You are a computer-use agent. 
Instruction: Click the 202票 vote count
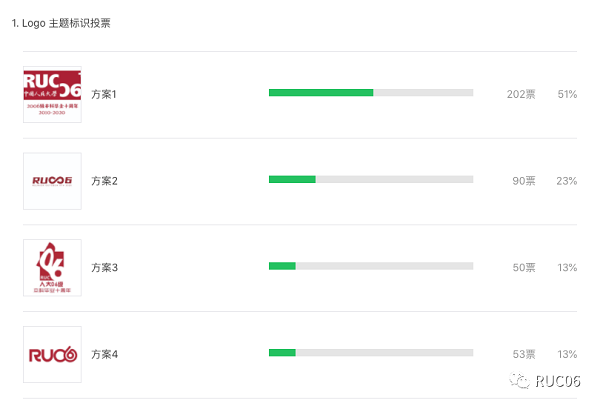click(x=521, y=94)
